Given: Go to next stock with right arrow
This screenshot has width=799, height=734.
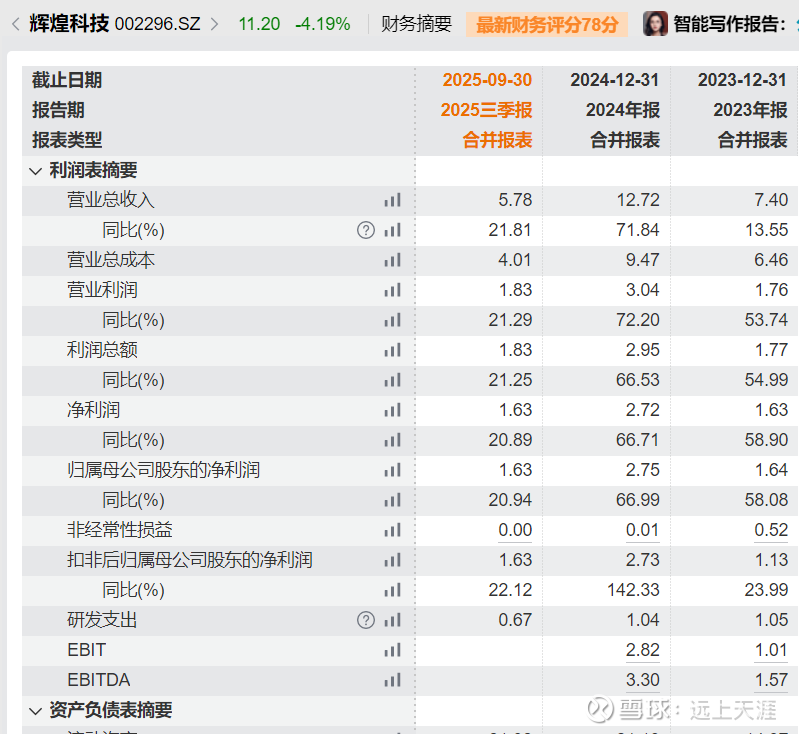Looking at the screenshot, I should point(215,24).
